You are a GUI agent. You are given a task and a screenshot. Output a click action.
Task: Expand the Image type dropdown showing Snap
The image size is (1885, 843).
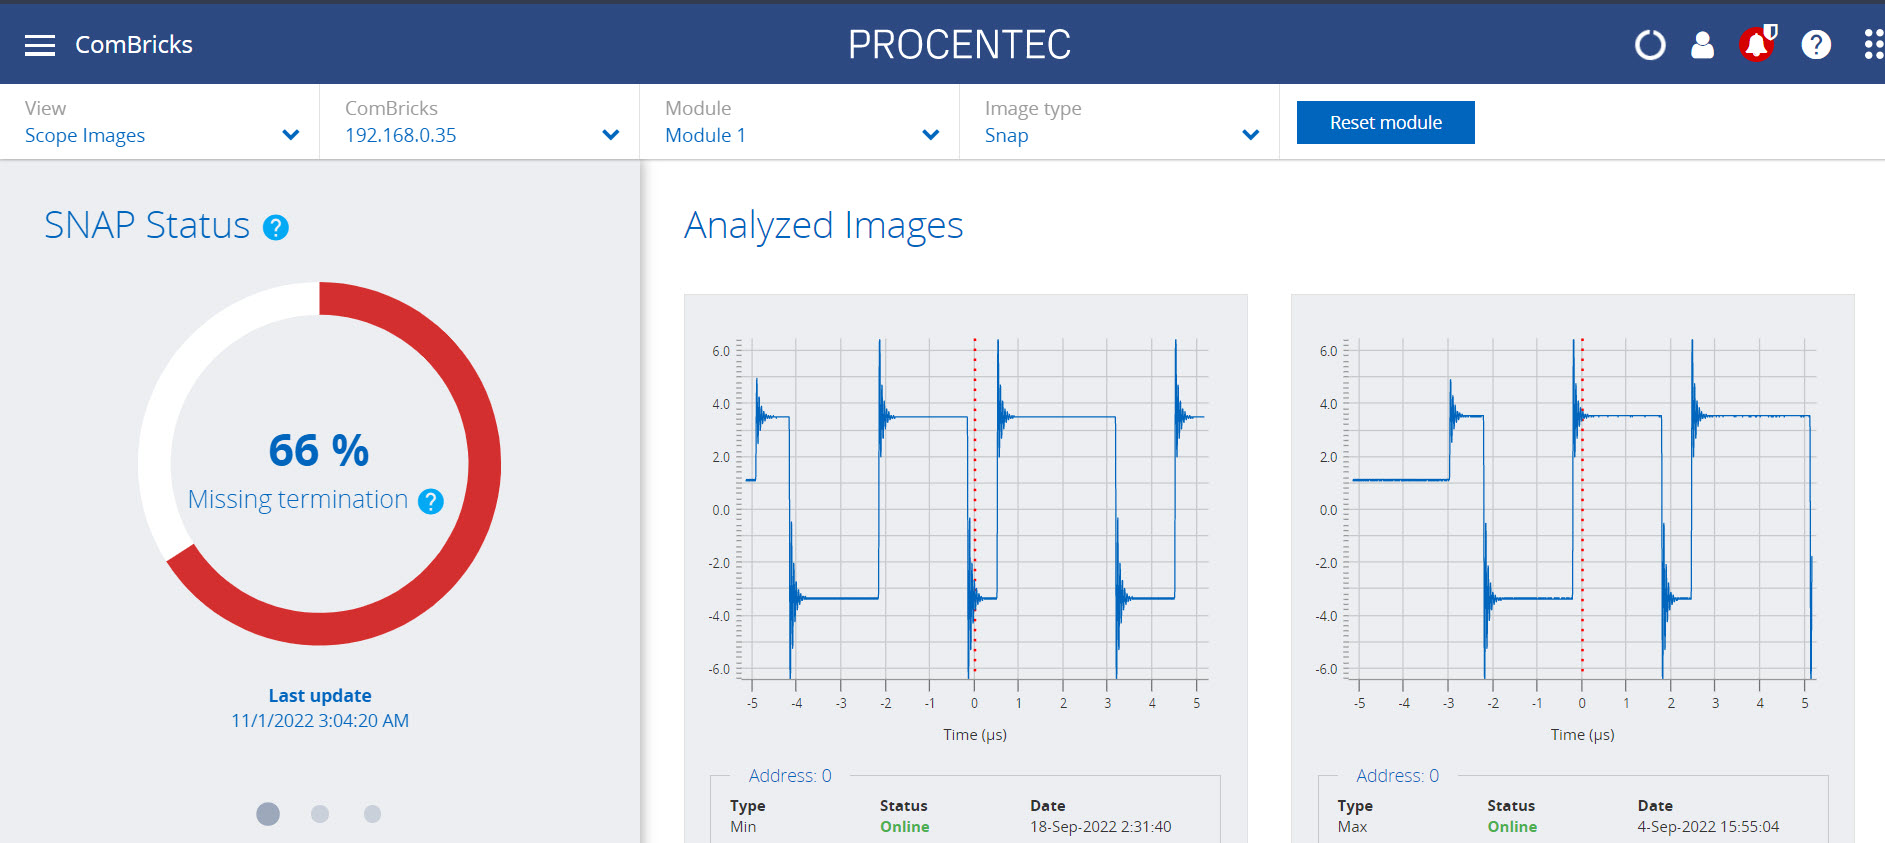1120,122
